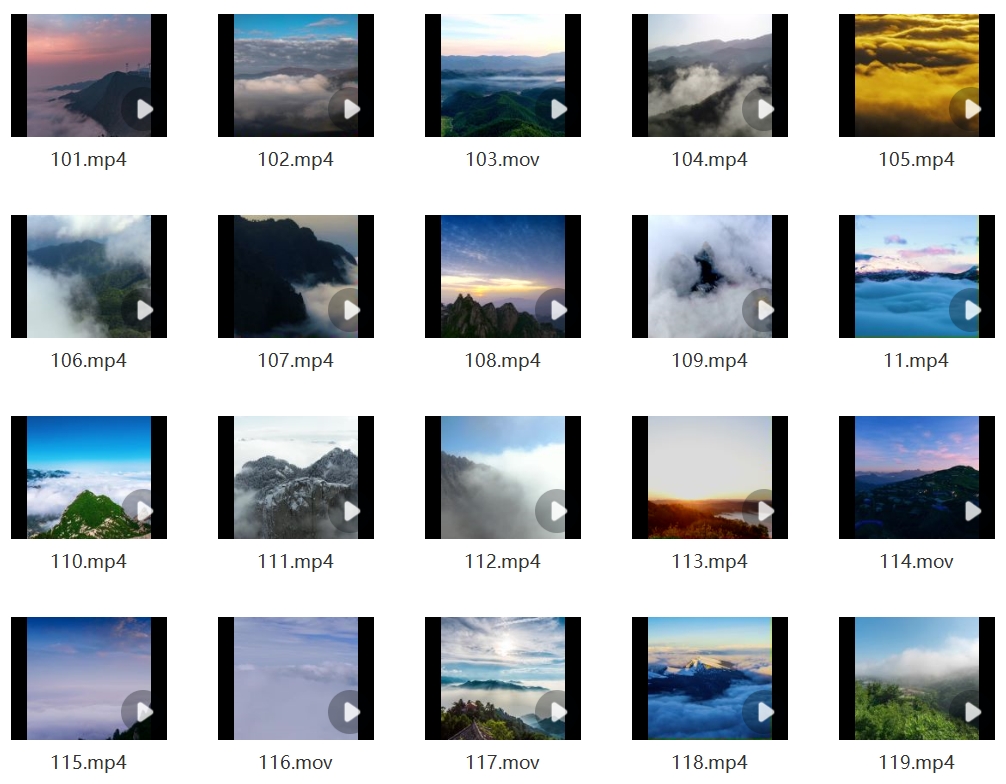Select the file name 112.mp4
This screenshot has width=1006, height=784.
[502, 561]
